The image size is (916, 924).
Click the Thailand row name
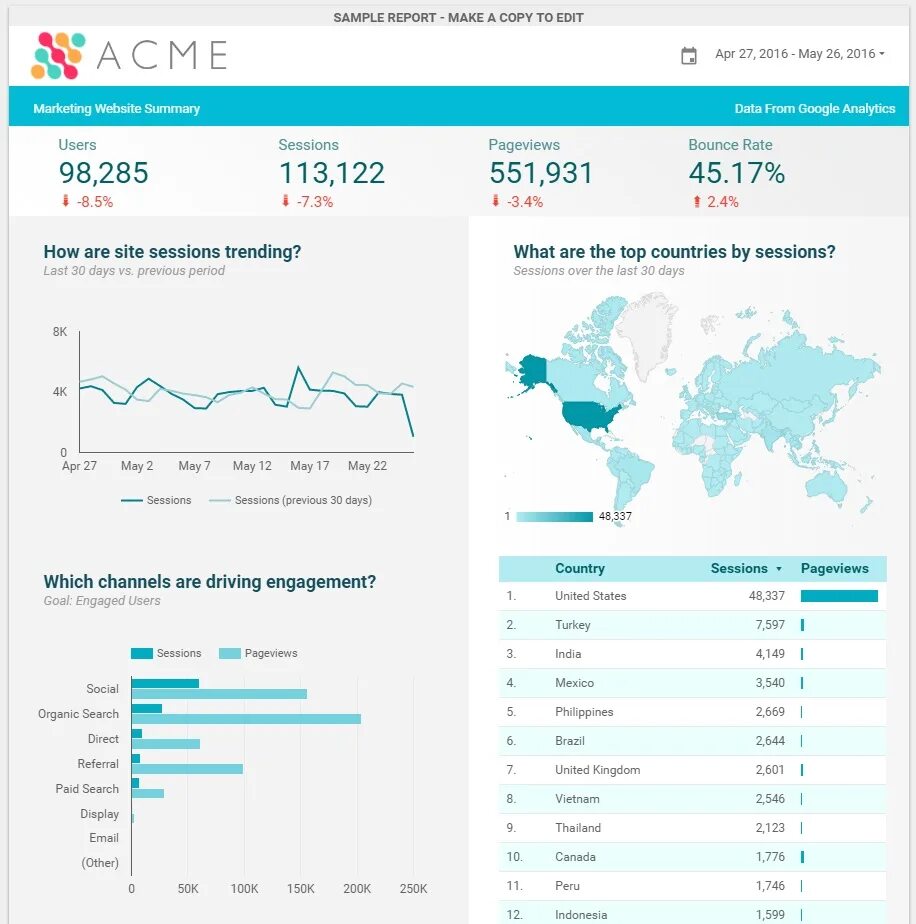tap(578, 827)
